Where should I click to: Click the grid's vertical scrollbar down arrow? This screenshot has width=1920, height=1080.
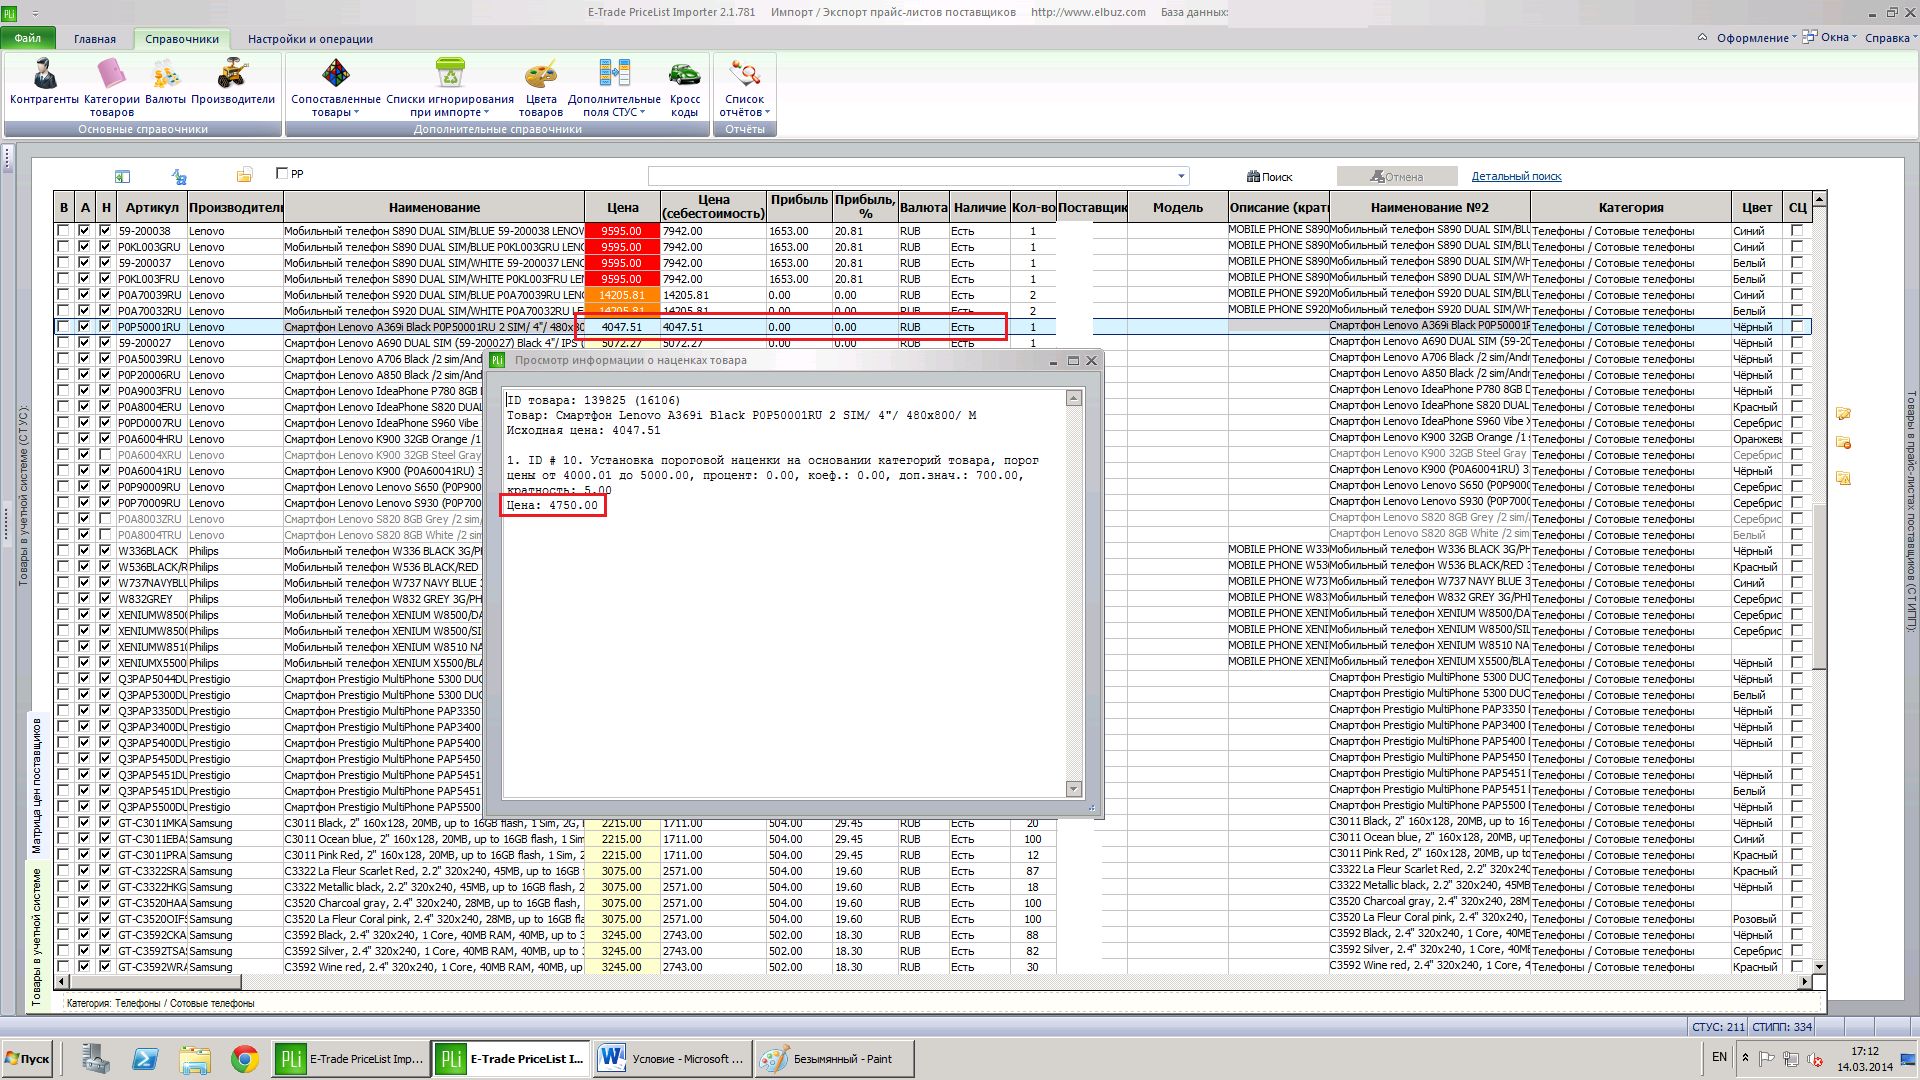coord(1819,967)
